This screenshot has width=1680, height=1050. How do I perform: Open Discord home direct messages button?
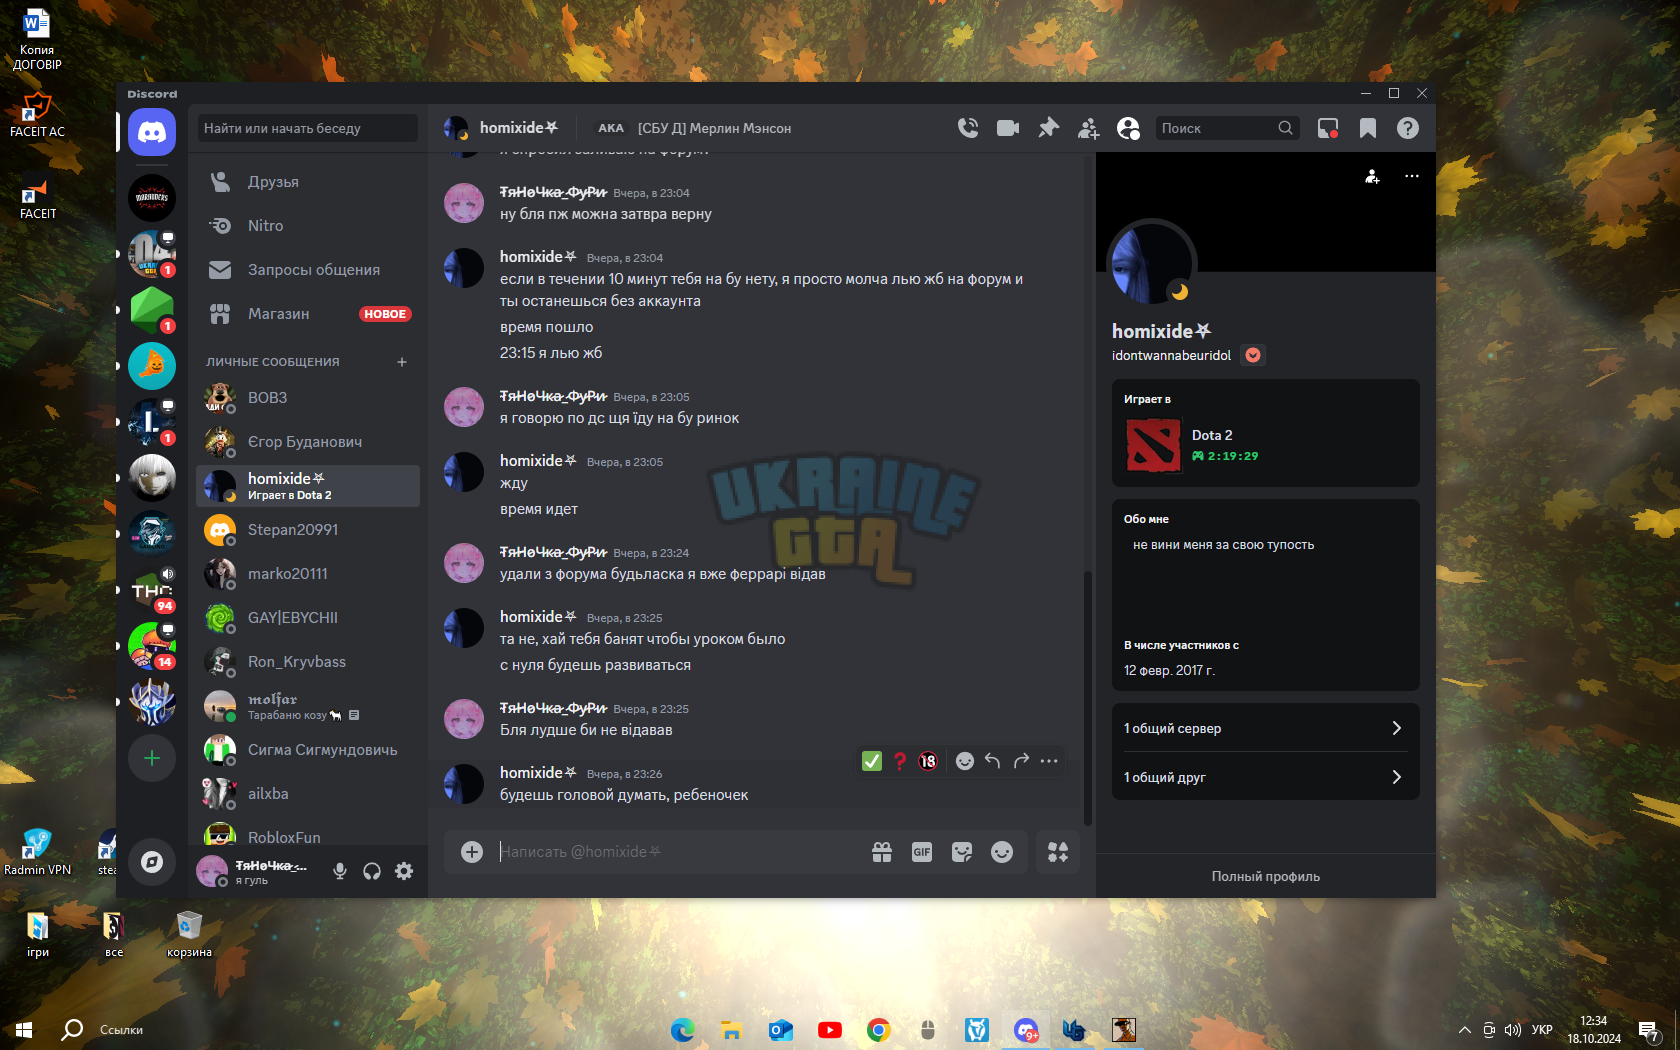[152, 132]
